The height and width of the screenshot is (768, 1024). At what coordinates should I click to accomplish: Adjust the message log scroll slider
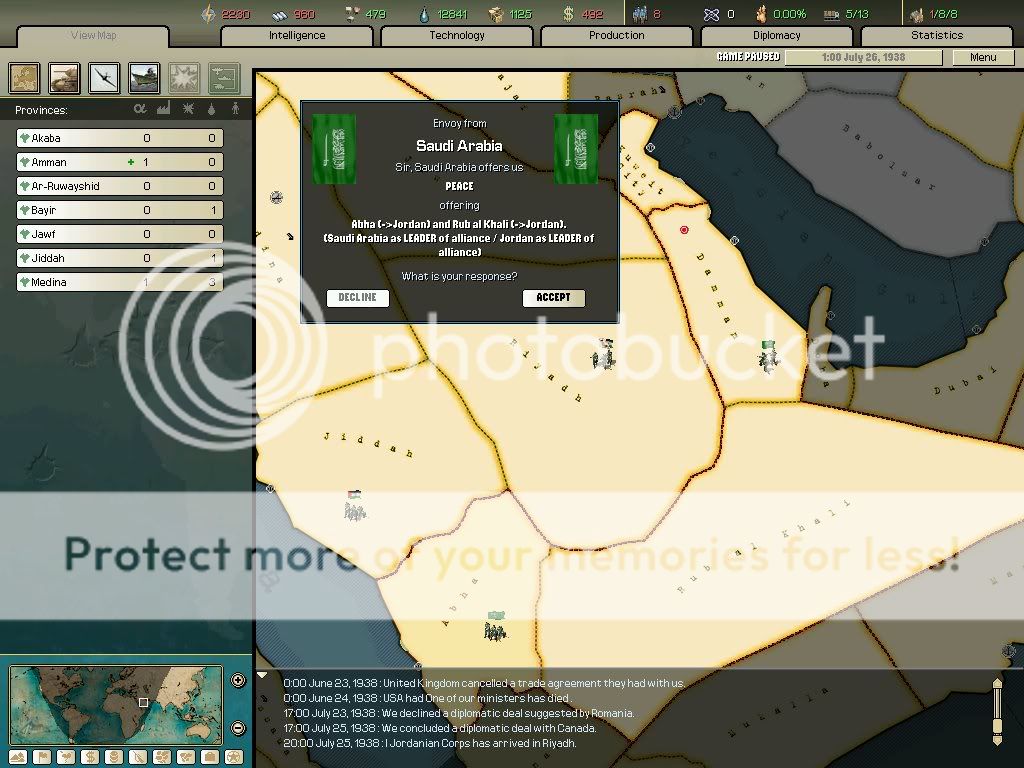(996, 710)
